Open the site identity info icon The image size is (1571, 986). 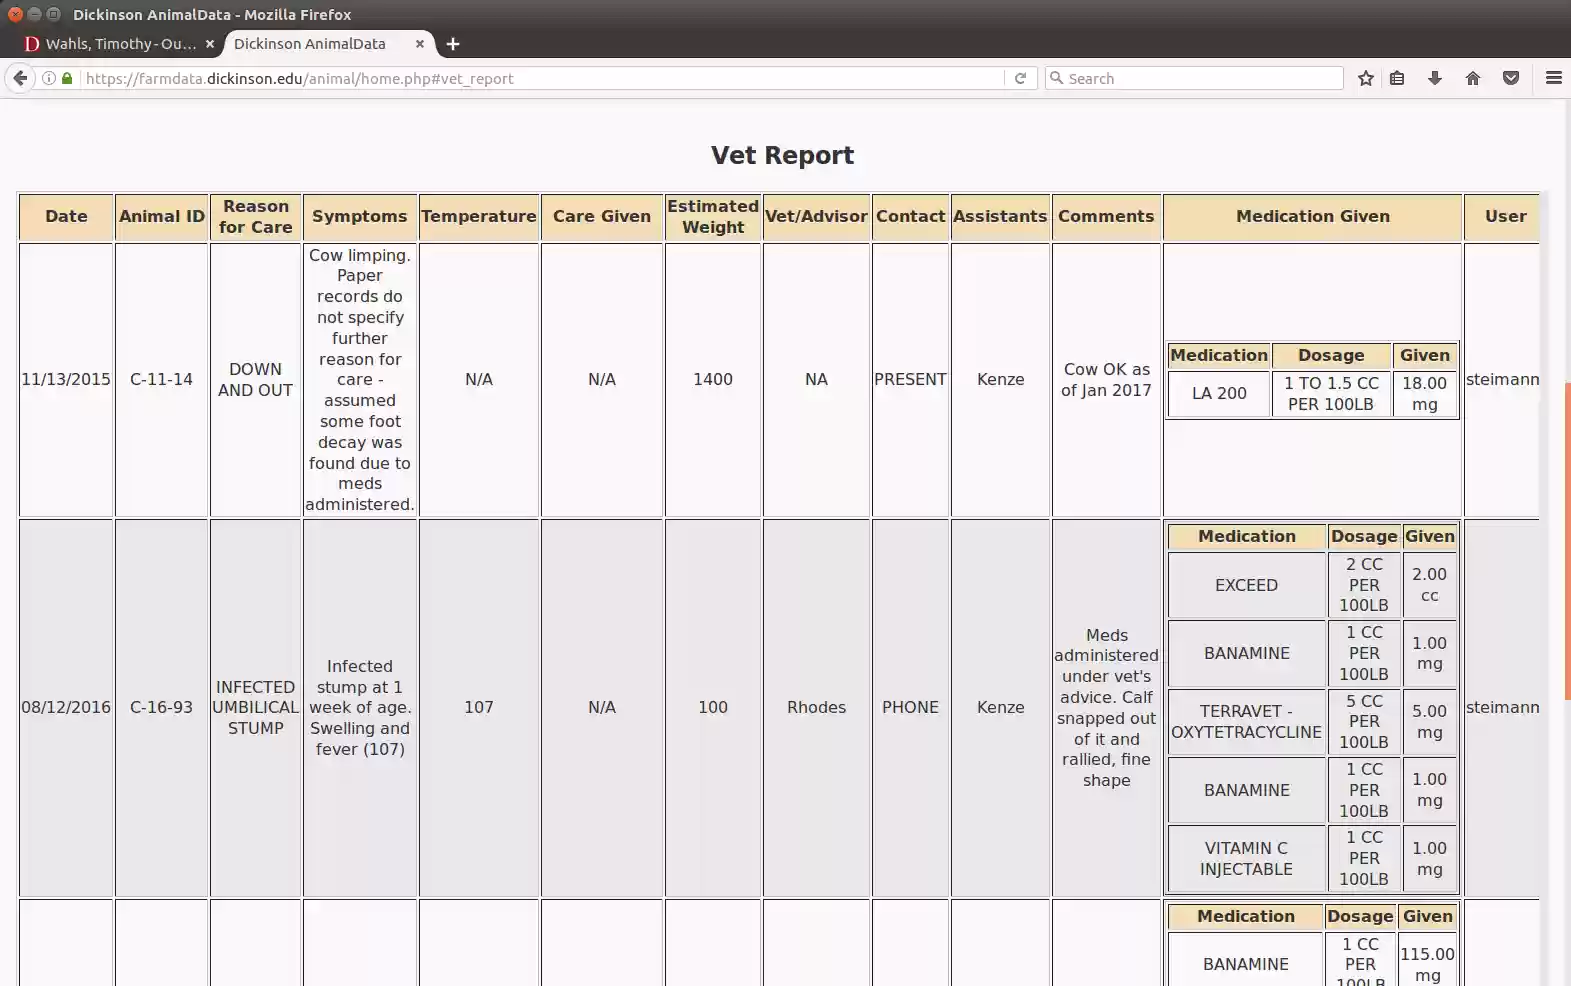48,78
